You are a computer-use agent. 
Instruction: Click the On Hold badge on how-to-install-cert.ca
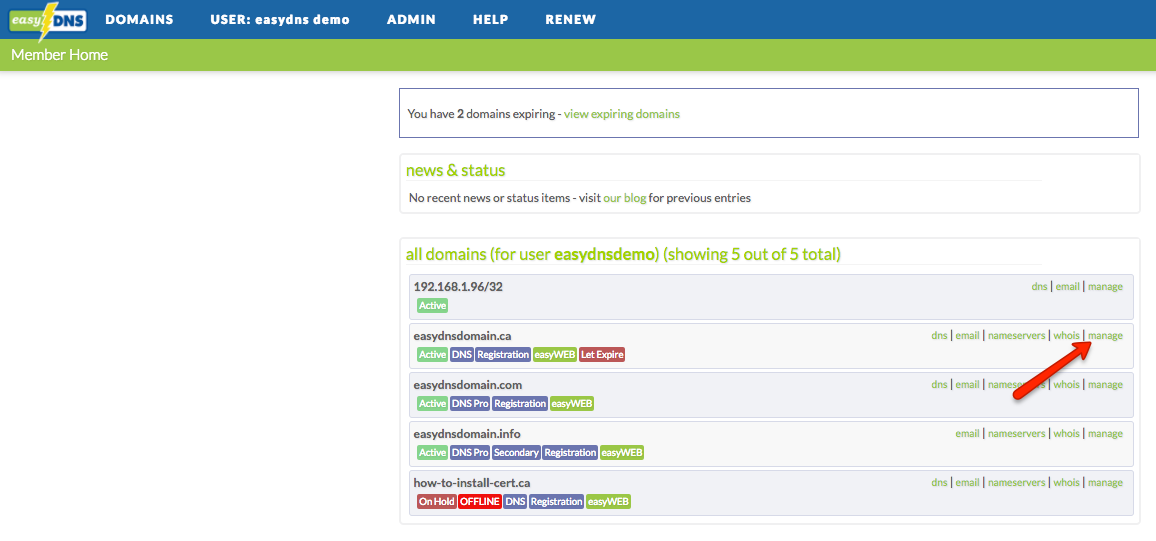(436, 501)
